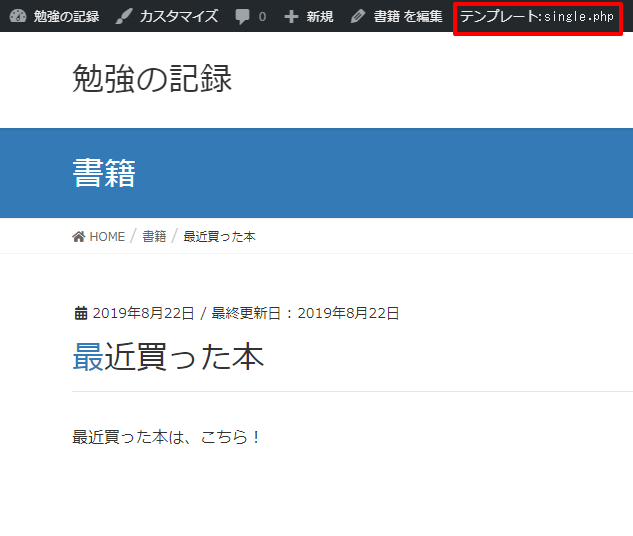The height and width of the screenshot is (536, 633).
Task: Click the calendar icon beside the post date
Action: pos(81,314)
